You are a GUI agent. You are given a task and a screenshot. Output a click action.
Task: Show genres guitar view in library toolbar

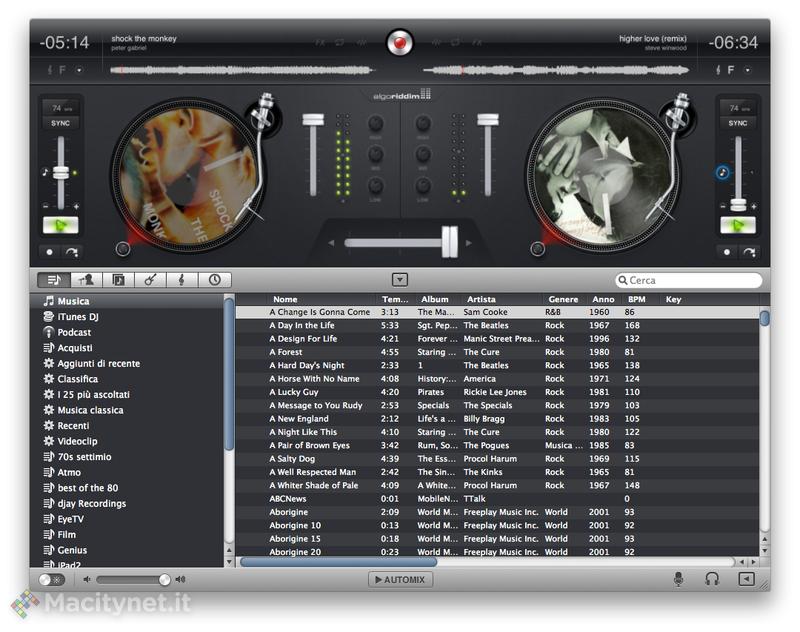(151, 280)
